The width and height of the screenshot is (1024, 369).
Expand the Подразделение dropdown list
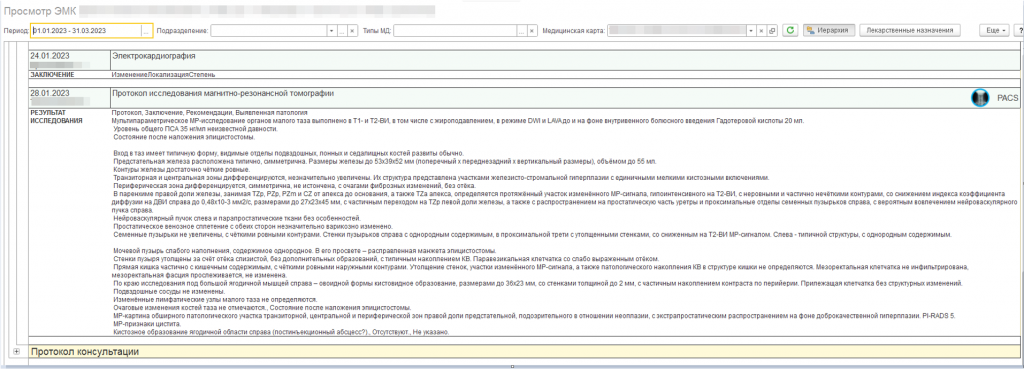pos(331,31)
